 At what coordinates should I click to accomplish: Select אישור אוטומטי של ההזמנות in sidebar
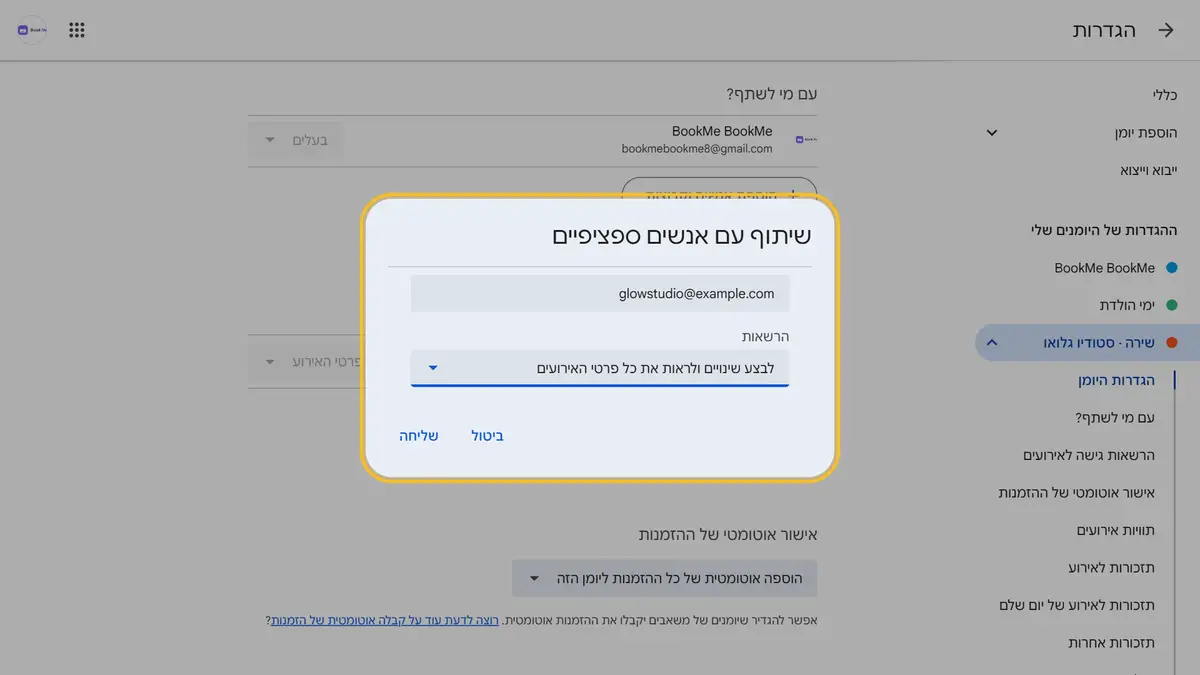pos(1077,493)
